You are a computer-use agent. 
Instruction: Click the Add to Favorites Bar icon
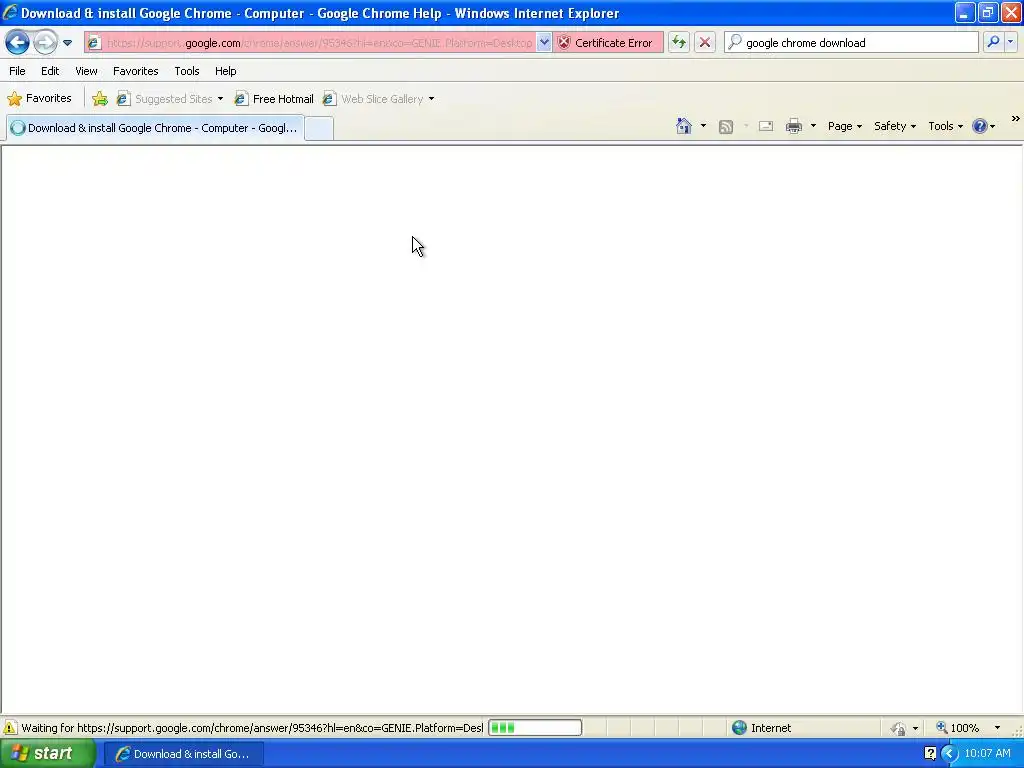tap(100, 99)
